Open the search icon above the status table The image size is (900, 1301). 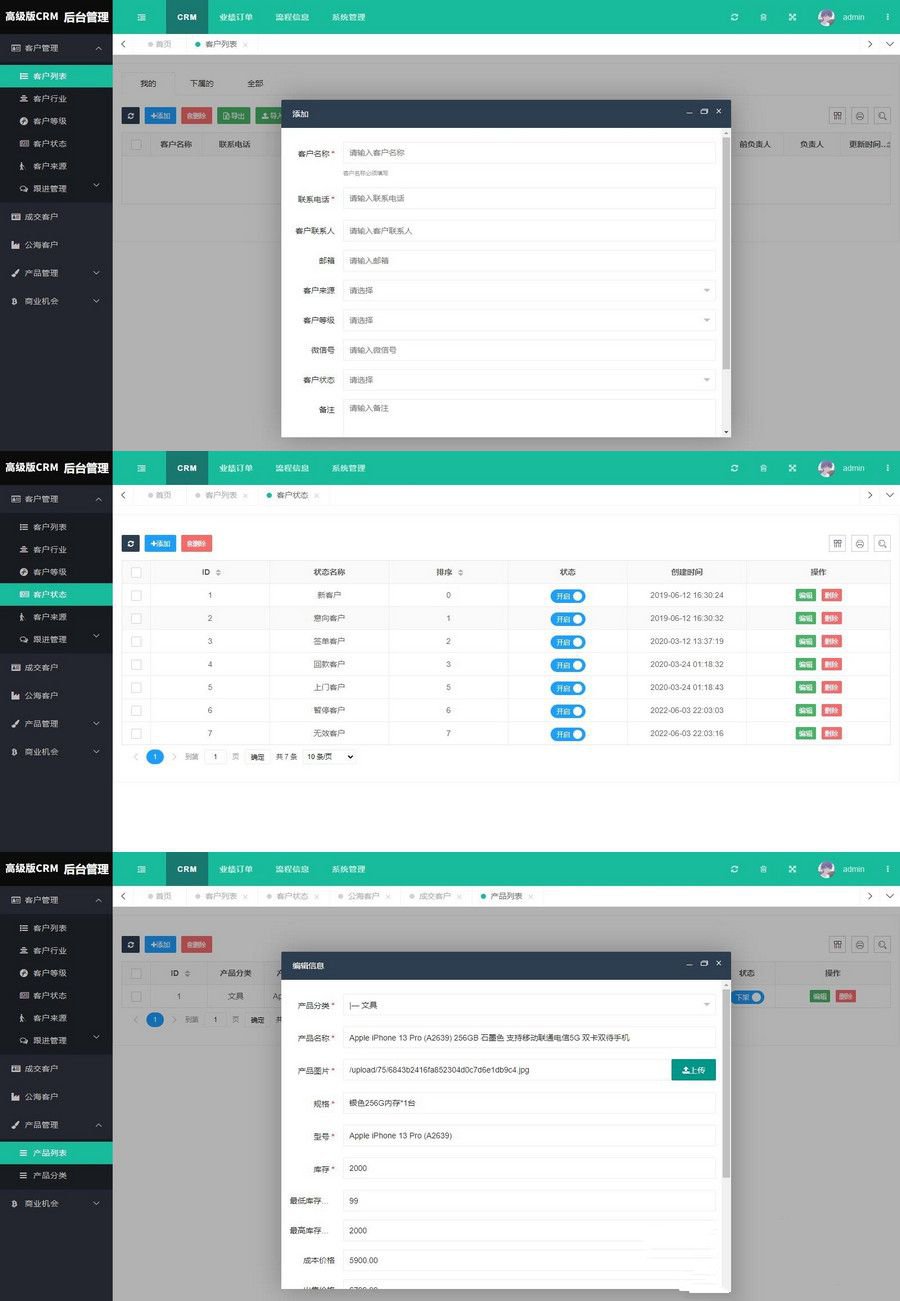tap(882, 543)
